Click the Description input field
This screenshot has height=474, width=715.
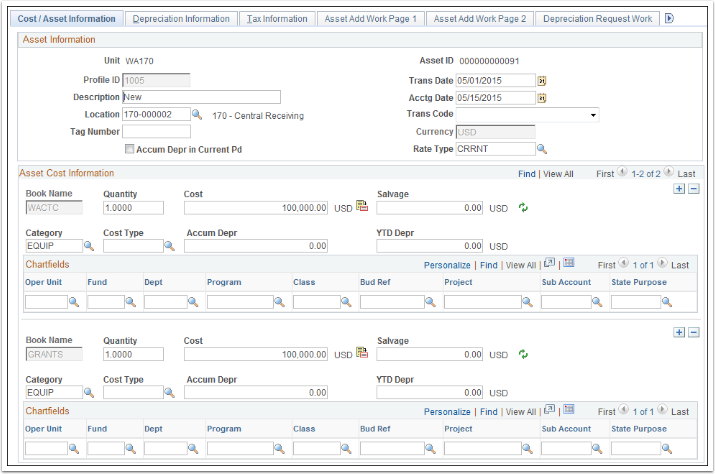[202, 97]
